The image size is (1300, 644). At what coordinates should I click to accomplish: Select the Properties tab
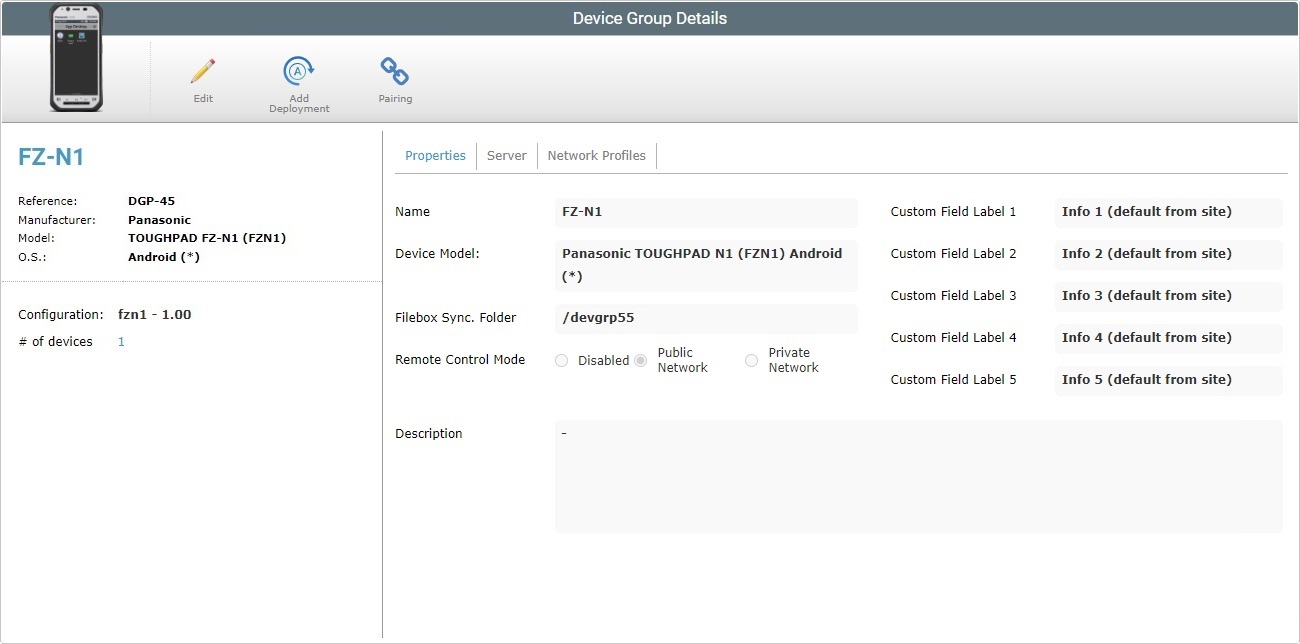click(x=435, y=155)
